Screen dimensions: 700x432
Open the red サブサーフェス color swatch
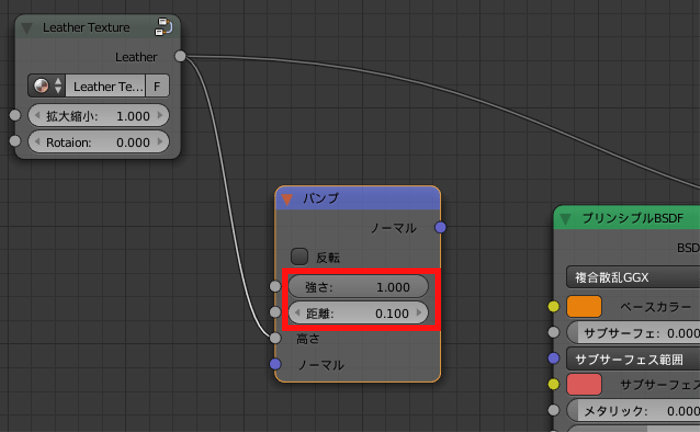coord(584,385)
